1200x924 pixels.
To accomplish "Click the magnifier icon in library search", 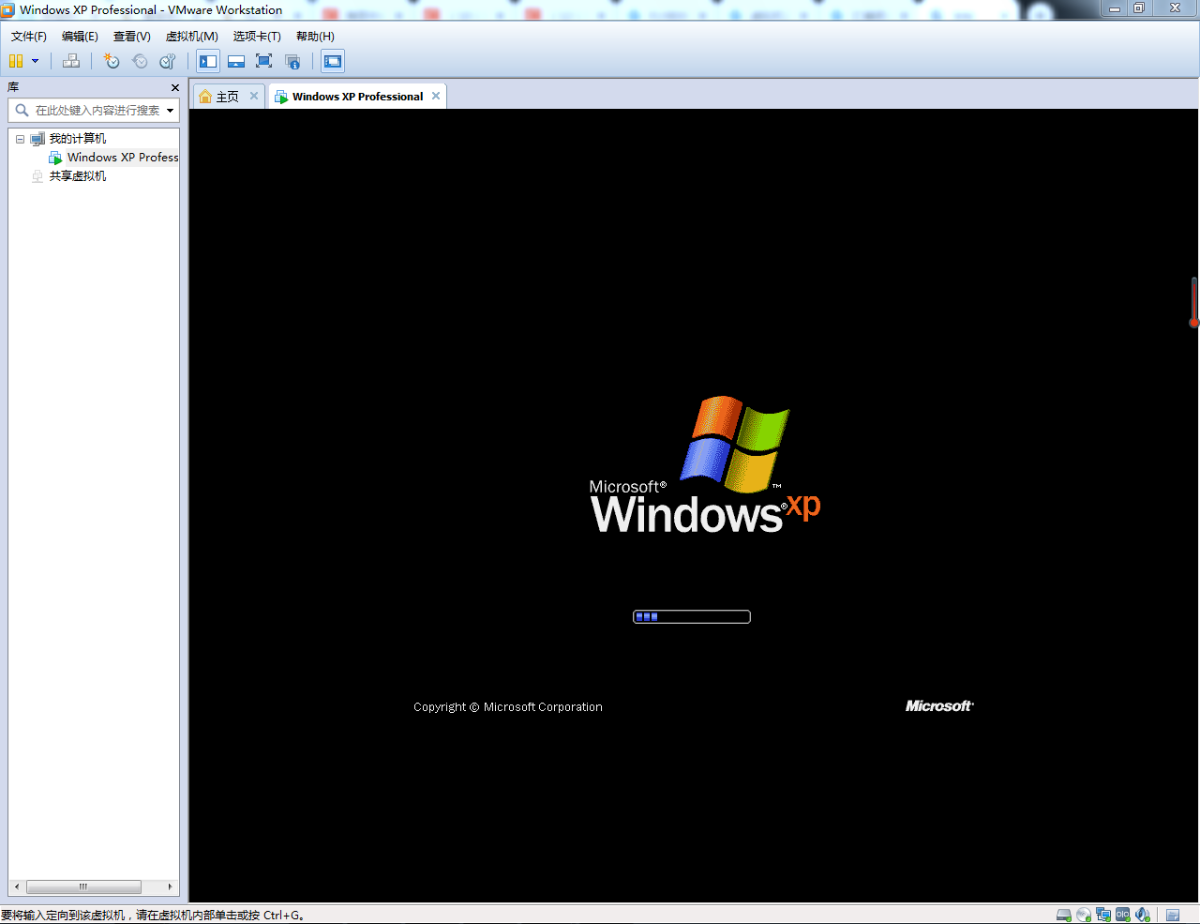I will pos(21,110).
